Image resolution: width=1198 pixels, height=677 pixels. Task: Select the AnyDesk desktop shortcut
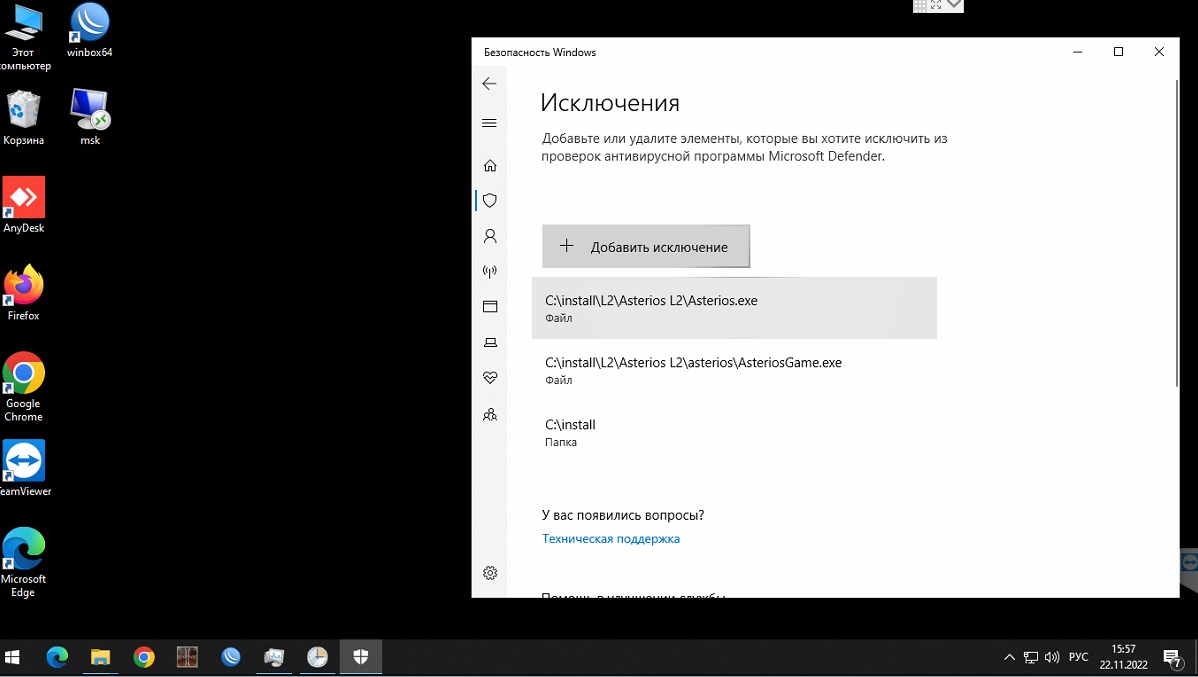coord(24,205)
